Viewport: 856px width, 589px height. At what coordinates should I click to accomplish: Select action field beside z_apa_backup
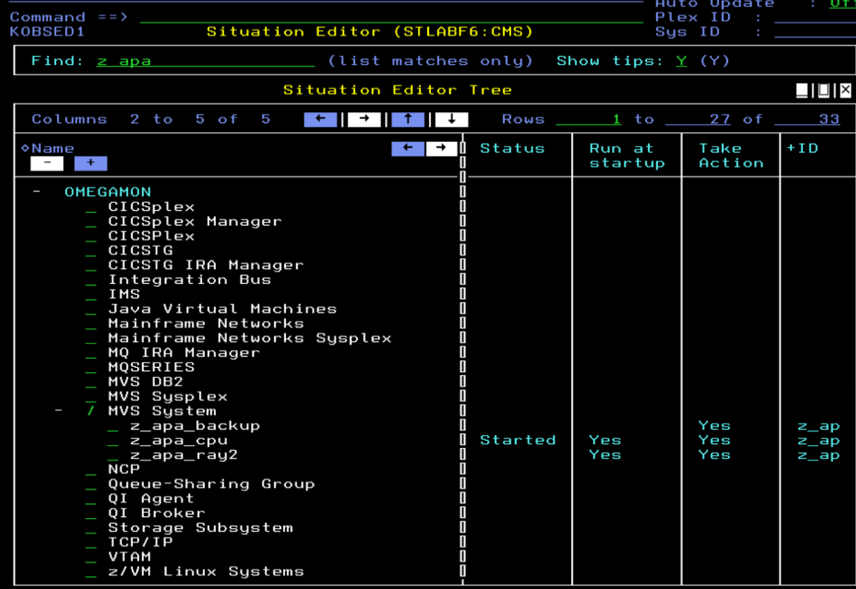[x=112, y=426]
